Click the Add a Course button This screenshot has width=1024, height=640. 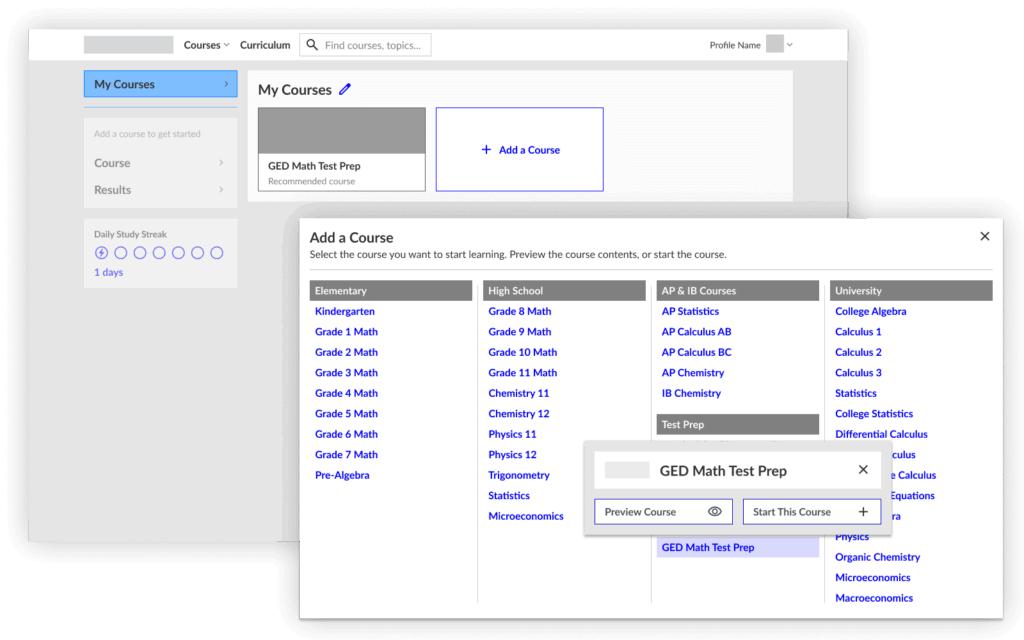[519, 150]
